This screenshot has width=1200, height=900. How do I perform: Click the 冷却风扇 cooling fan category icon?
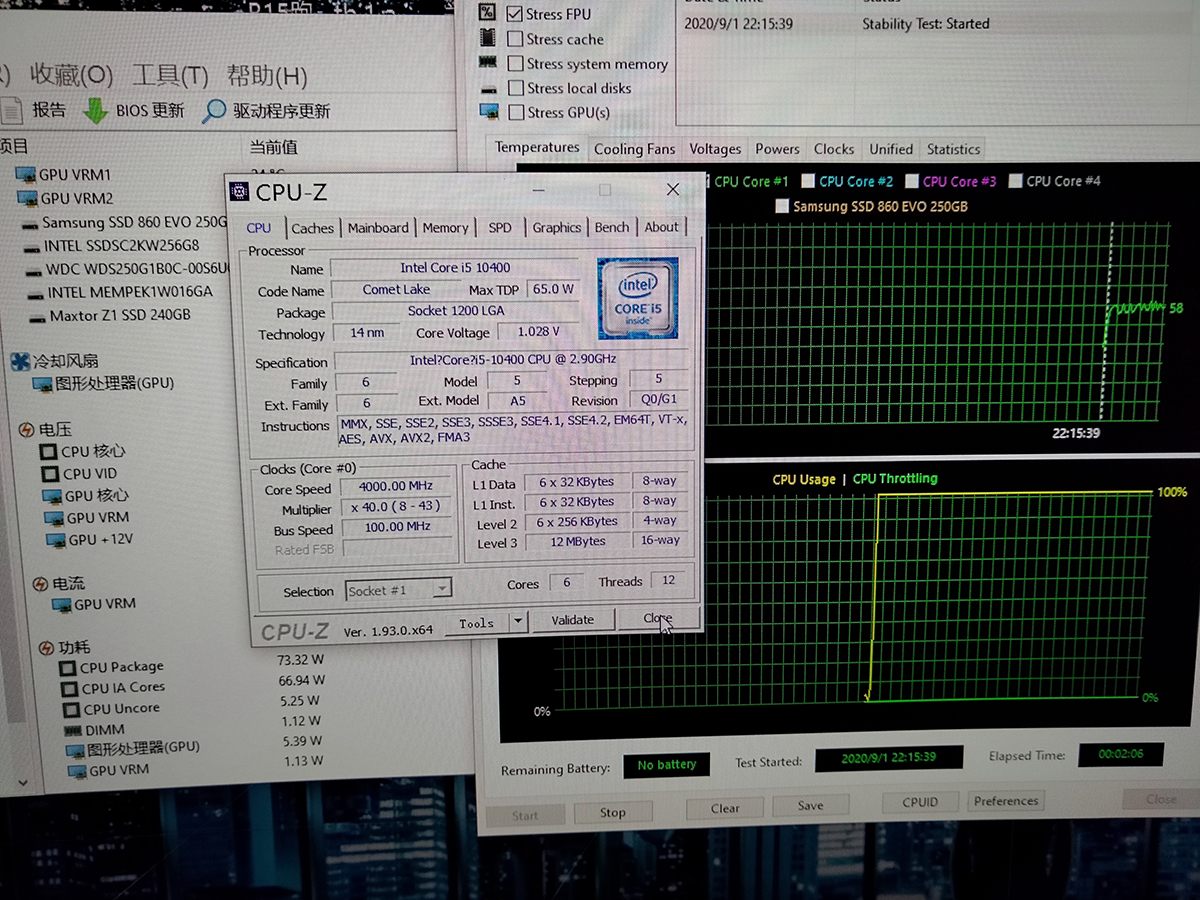19,362
